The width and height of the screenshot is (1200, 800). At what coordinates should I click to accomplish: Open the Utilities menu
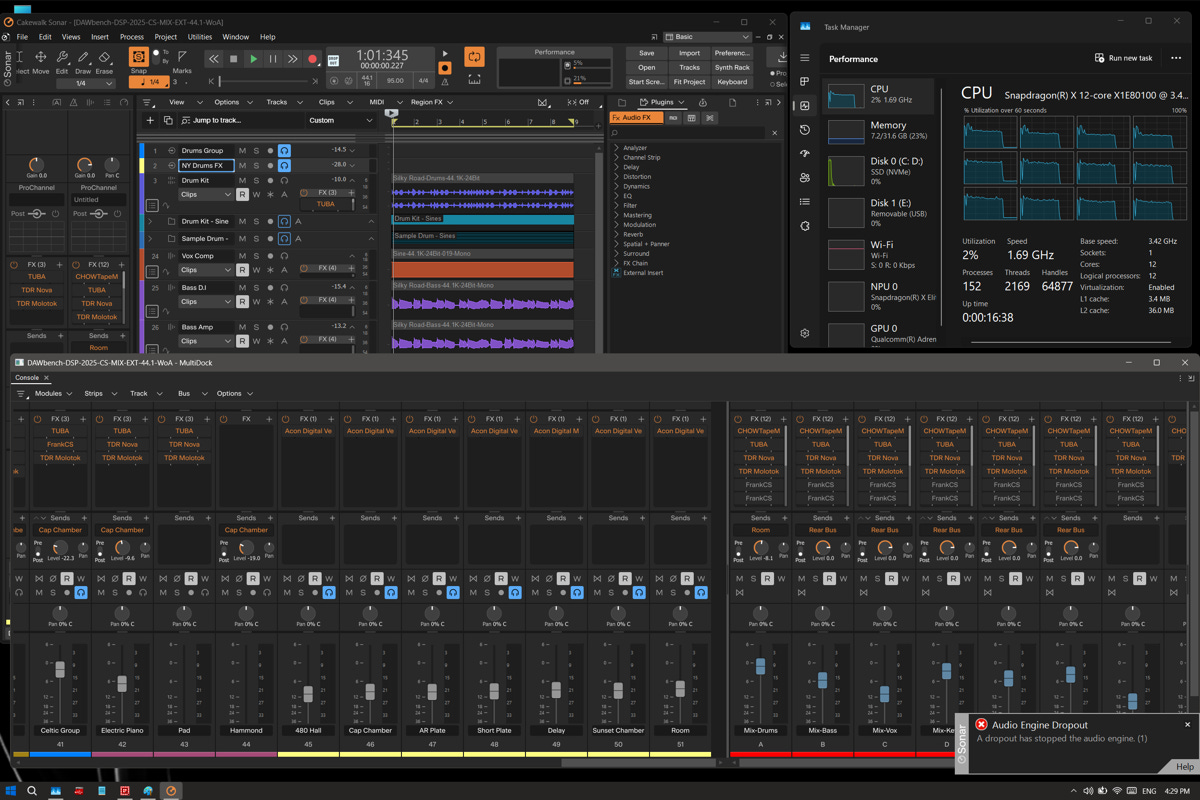point(200,37)
